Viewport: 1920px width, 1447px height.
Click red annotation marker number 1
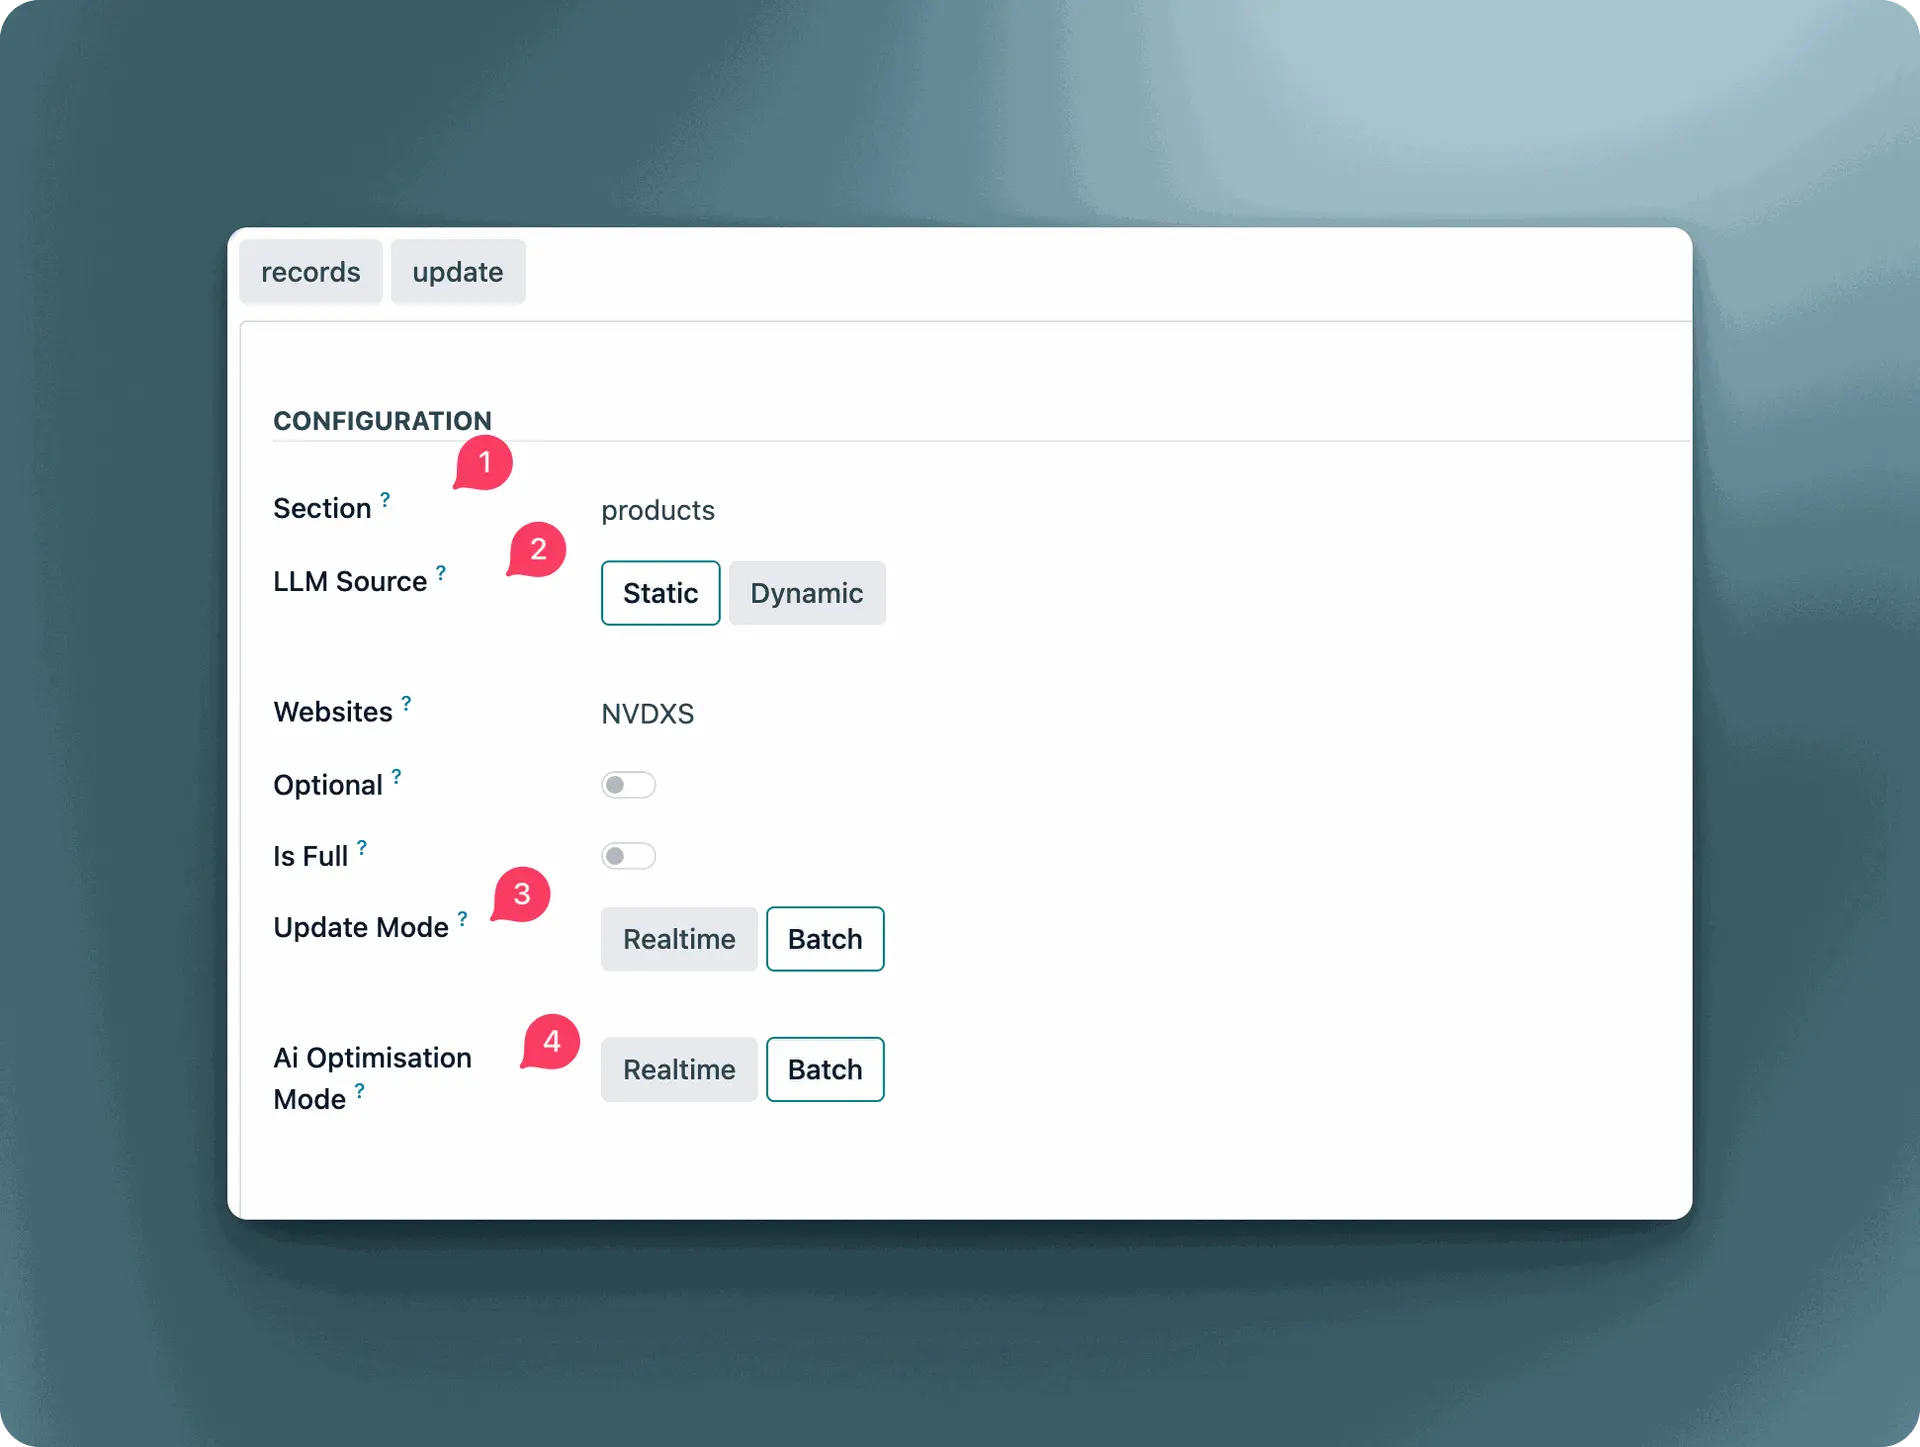tap(484, 462)
